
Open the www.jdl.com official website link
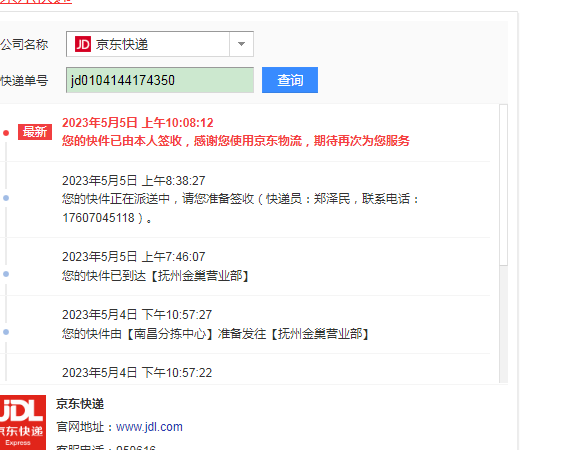(x=149, y=427)
